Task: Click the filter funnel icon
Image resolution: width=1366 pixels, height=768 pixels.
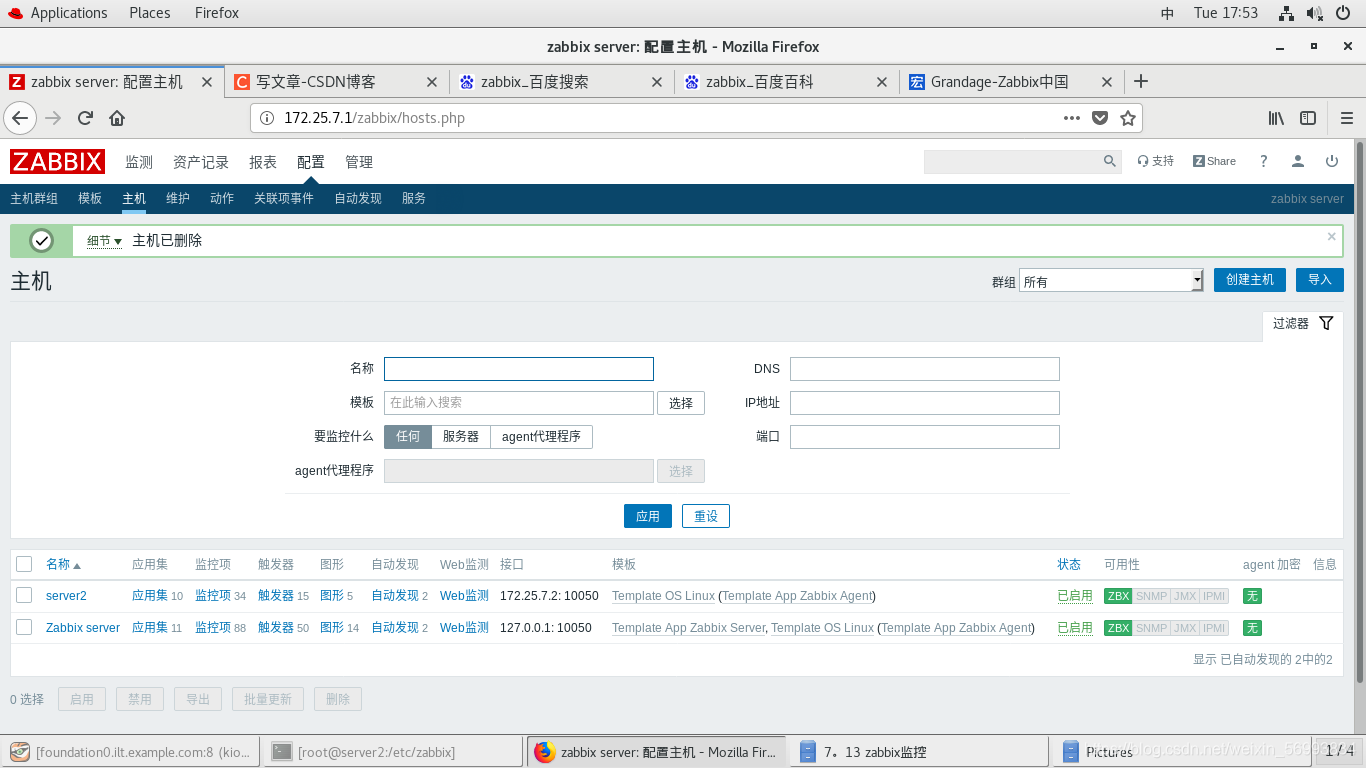Action: pyautogui.click(x=1326, y=323)
